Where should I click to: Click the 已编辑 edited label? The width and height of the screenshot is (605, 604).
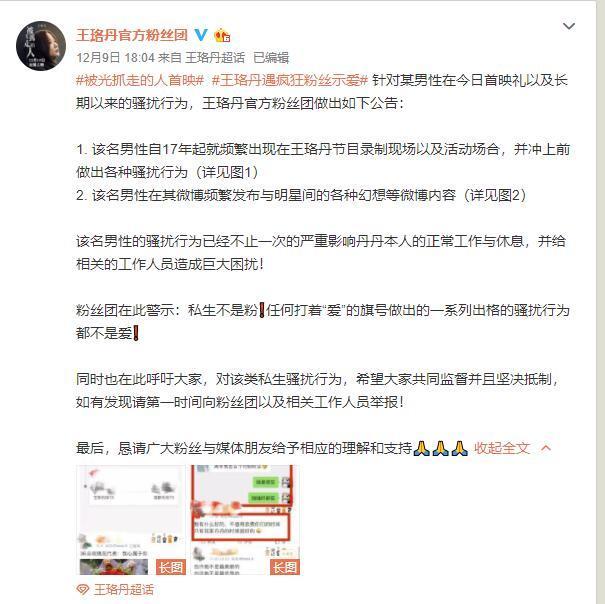pos(271,58)
